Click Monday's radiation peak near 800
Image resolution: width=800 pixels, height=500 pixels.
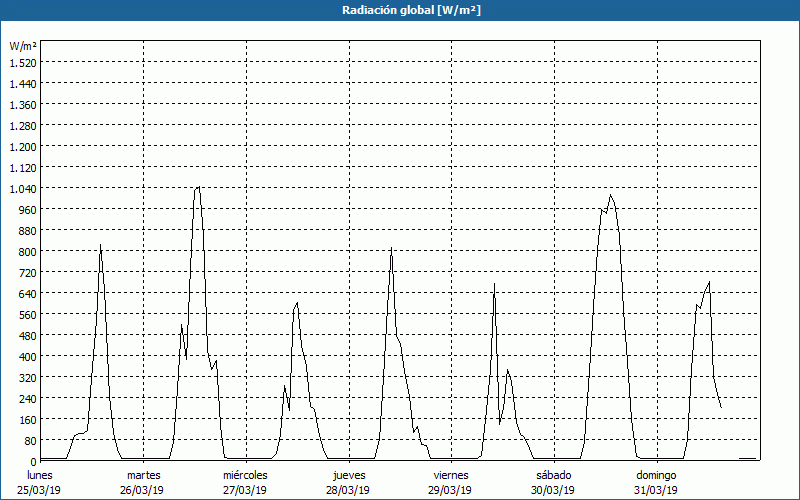point(100,245)
